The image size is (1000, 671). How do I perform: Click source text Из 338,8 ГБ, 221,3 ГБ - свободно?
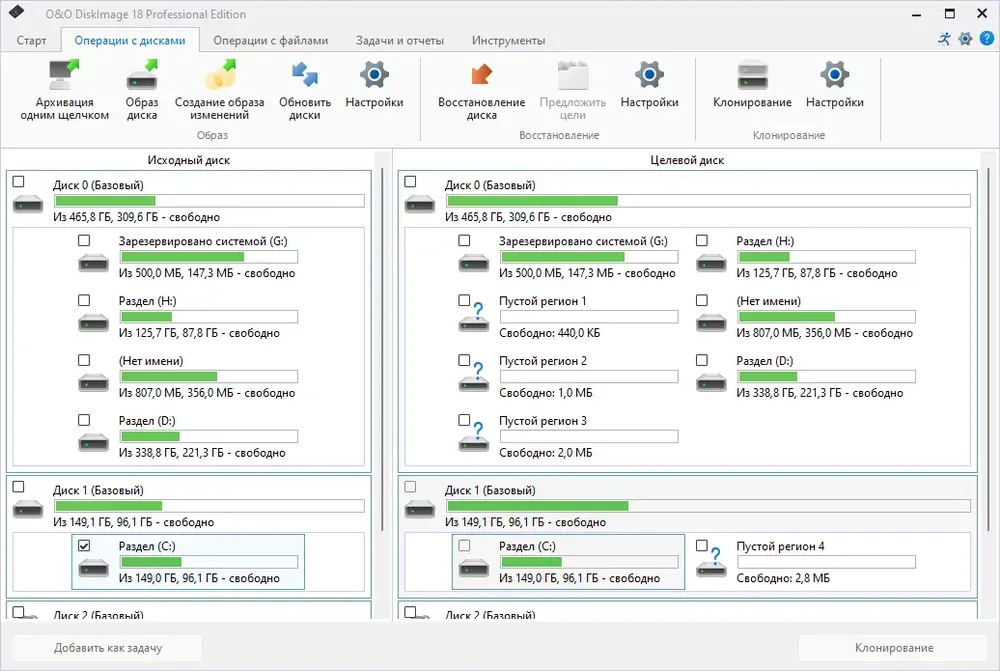(x=202, y=453)
